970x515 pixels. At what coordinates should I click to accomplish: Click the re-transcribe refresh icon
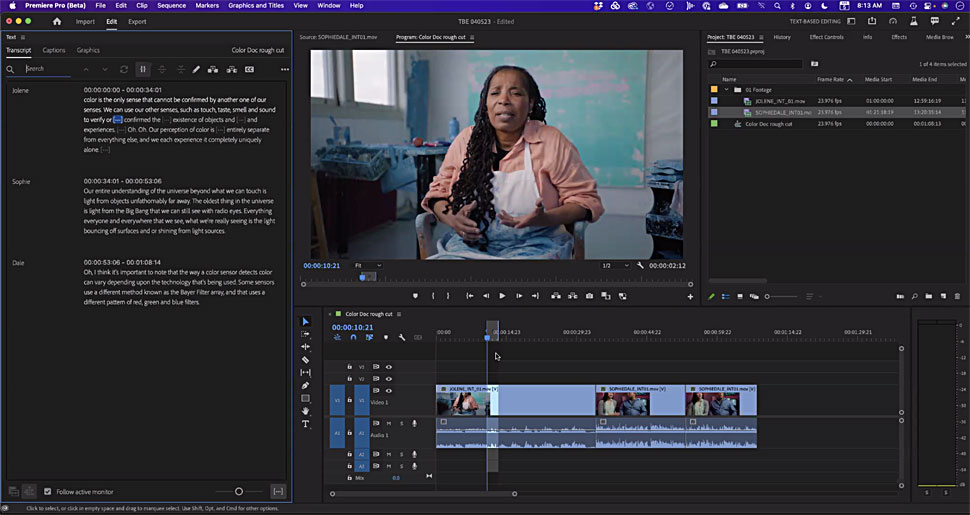coord(124,69)
